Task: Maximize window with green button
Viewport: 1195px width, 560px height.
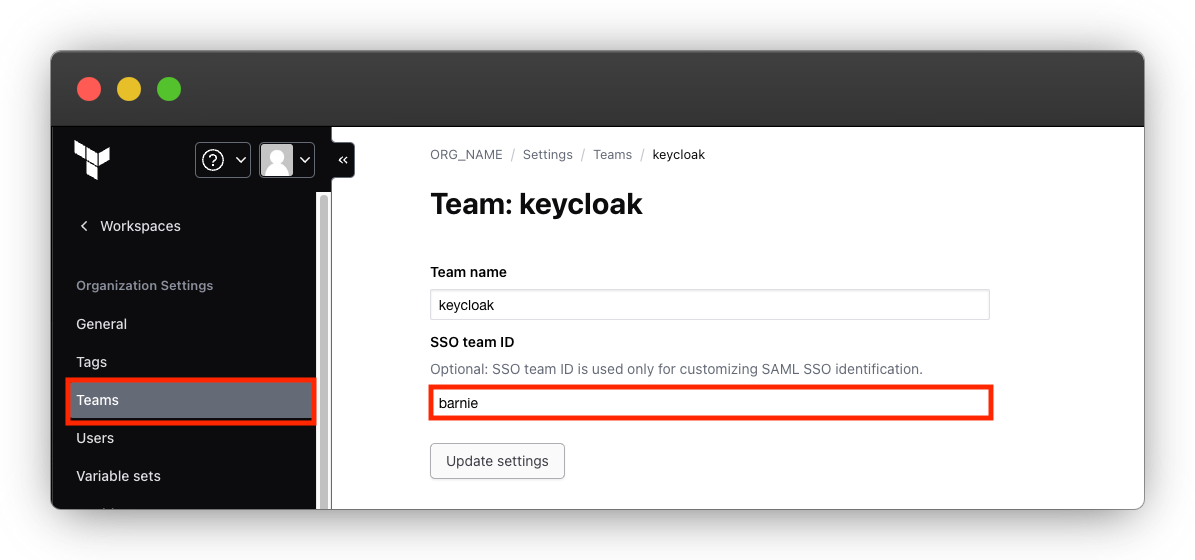Action: [x=168, y=89]
